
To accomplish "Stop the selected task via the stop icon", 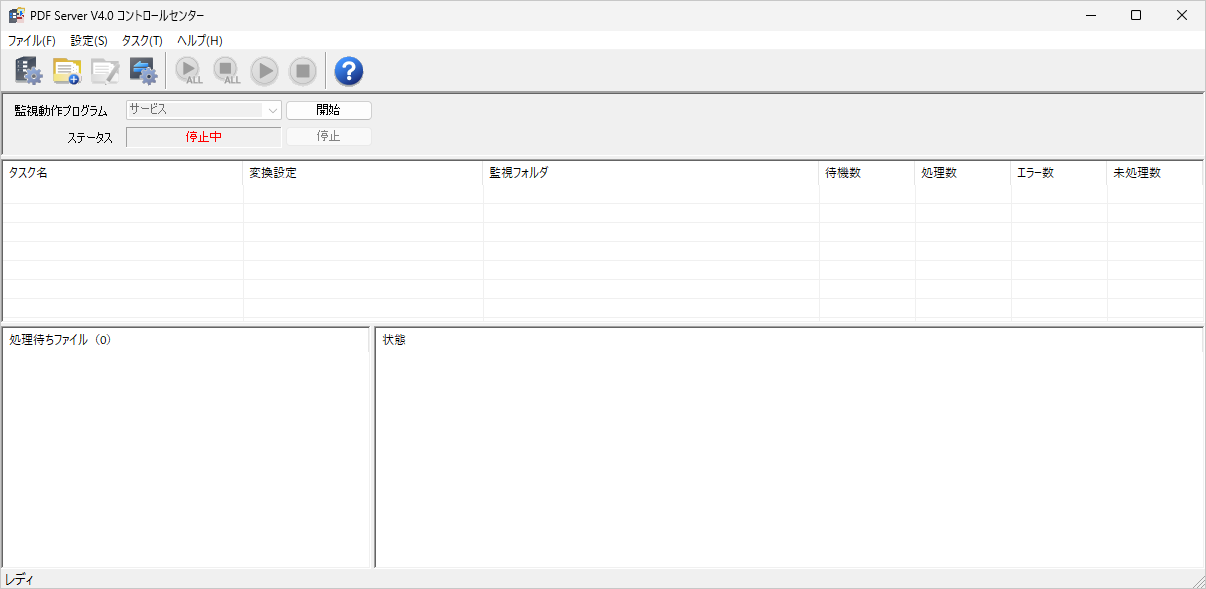I will (302, 70).
